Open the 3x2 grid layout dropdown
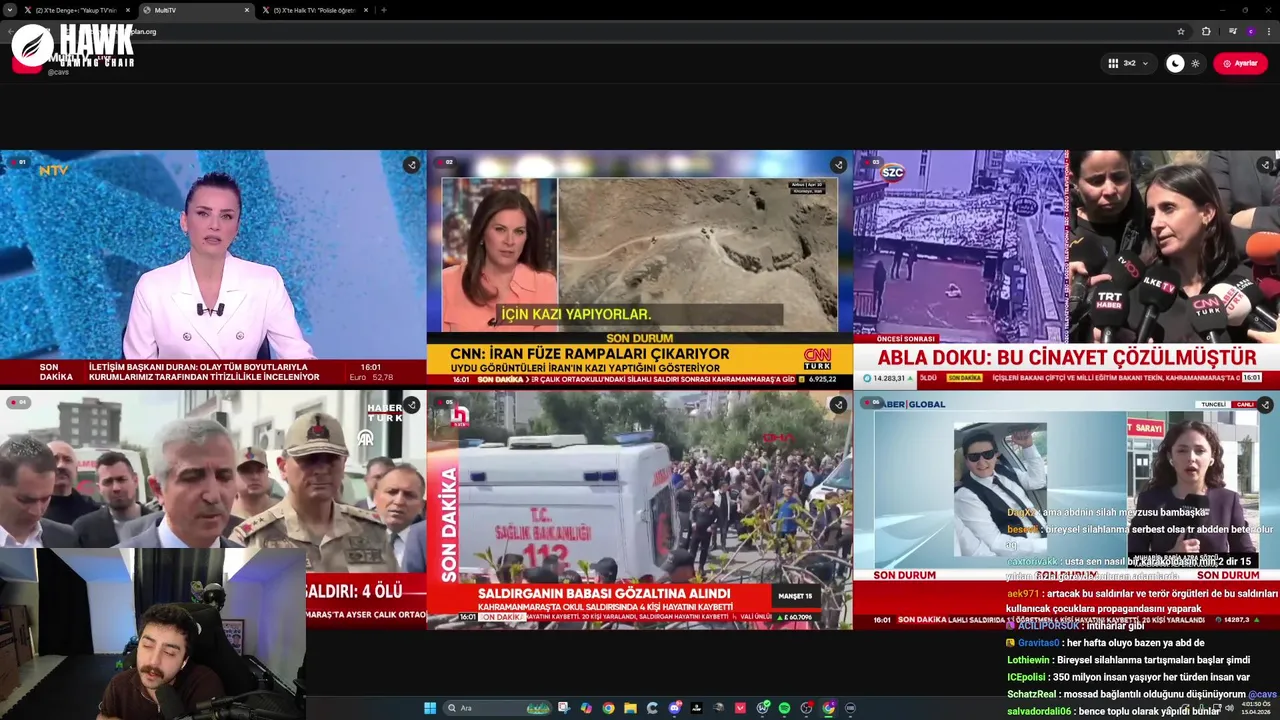 (1128, 63)
